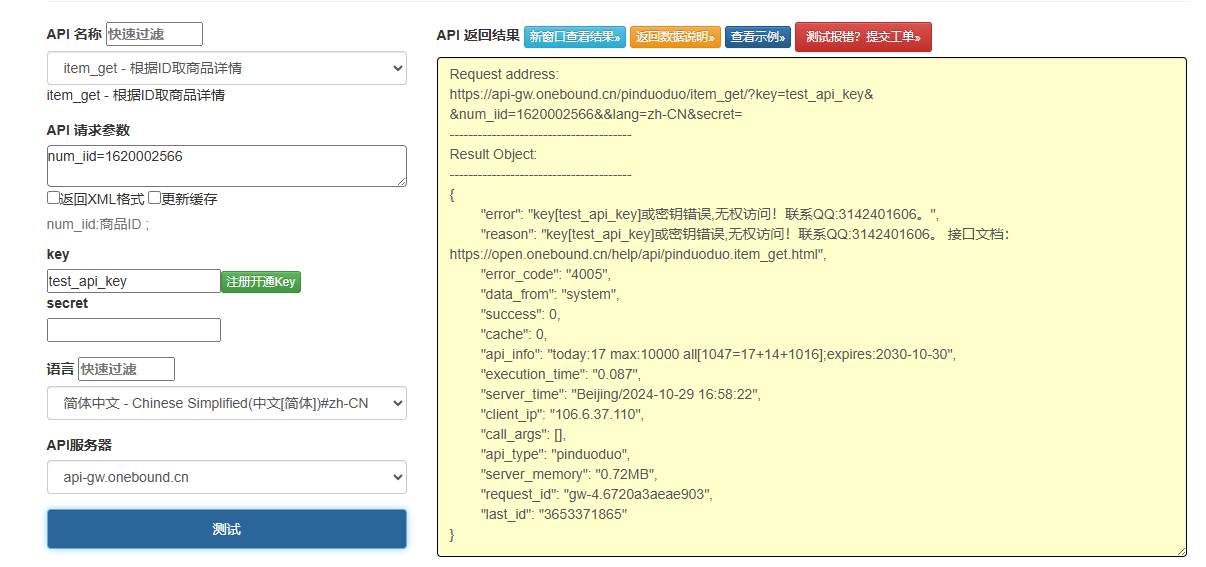Click the Request address label text
Image resolution: width=1206 pixels, height=567 pixels.
point(504,74)
